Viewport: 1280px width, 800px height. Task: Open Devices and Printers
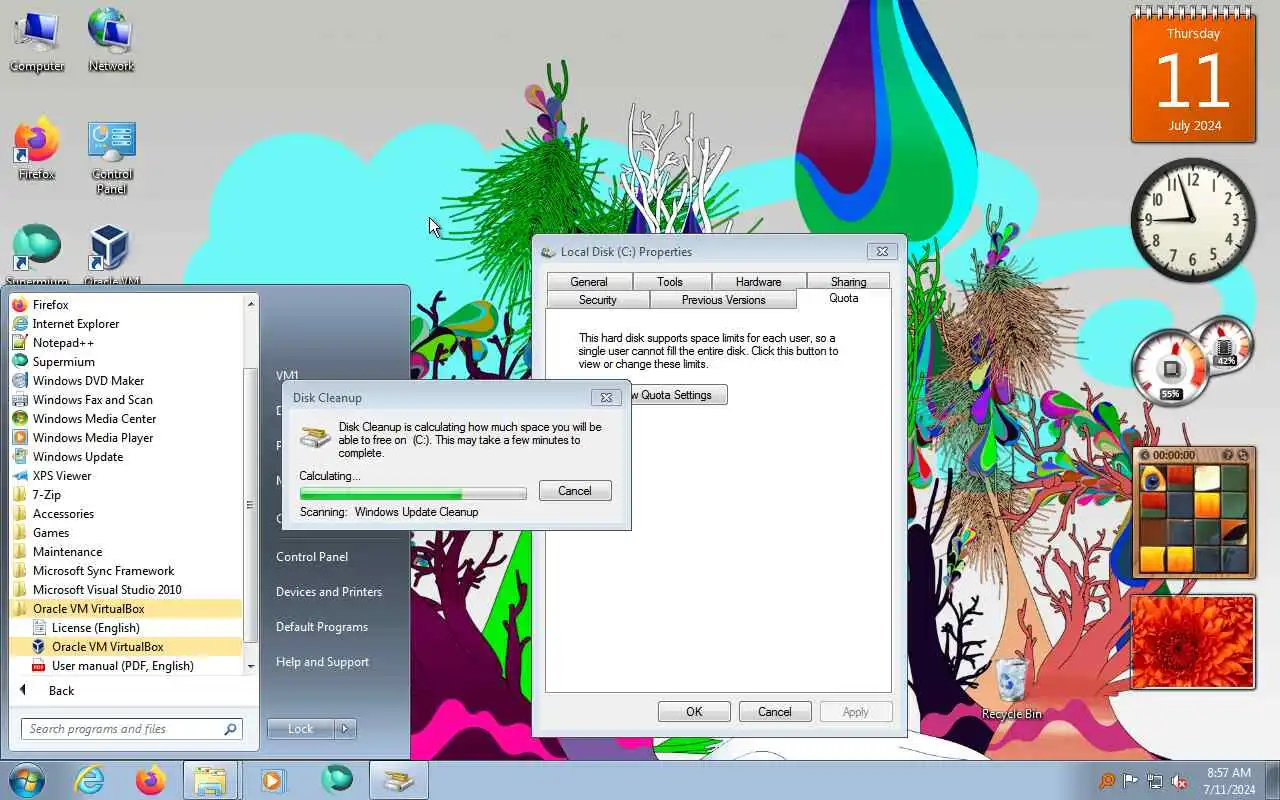[329, 592]
